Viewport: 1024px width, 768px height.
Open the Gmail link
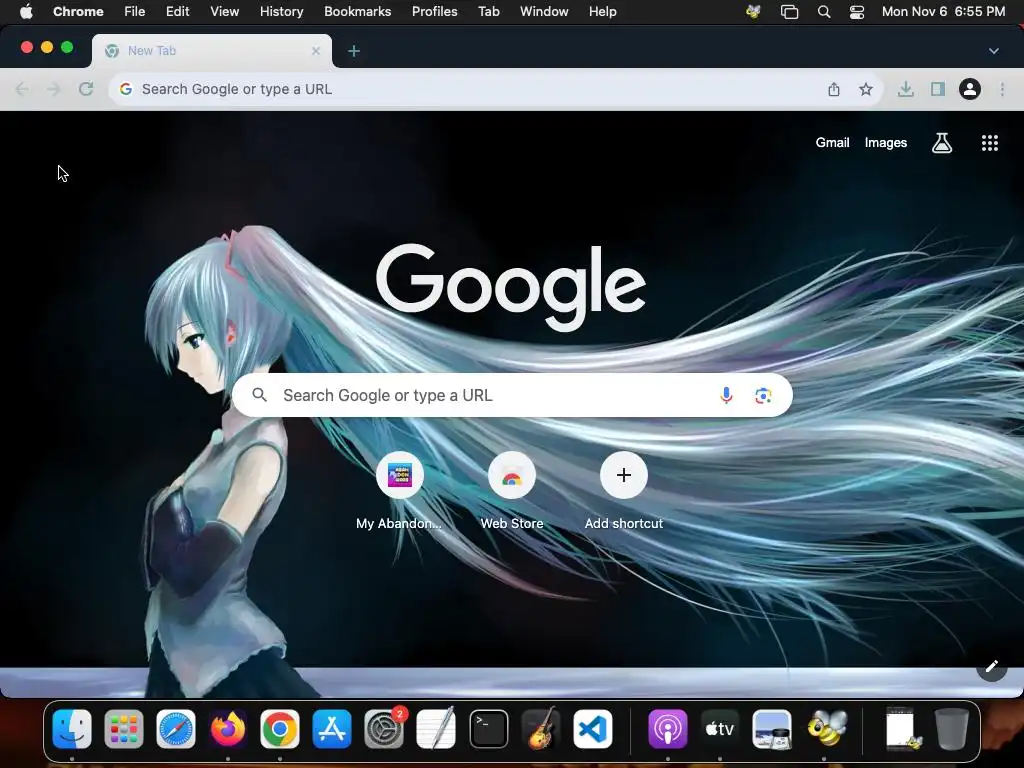coord(833,142)
